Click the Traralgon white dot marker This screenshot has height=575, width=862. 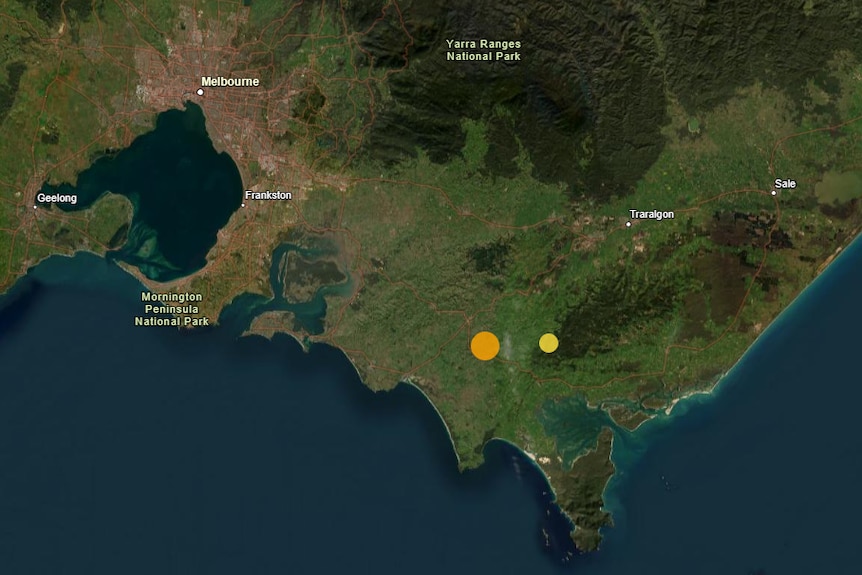point(628,224)
